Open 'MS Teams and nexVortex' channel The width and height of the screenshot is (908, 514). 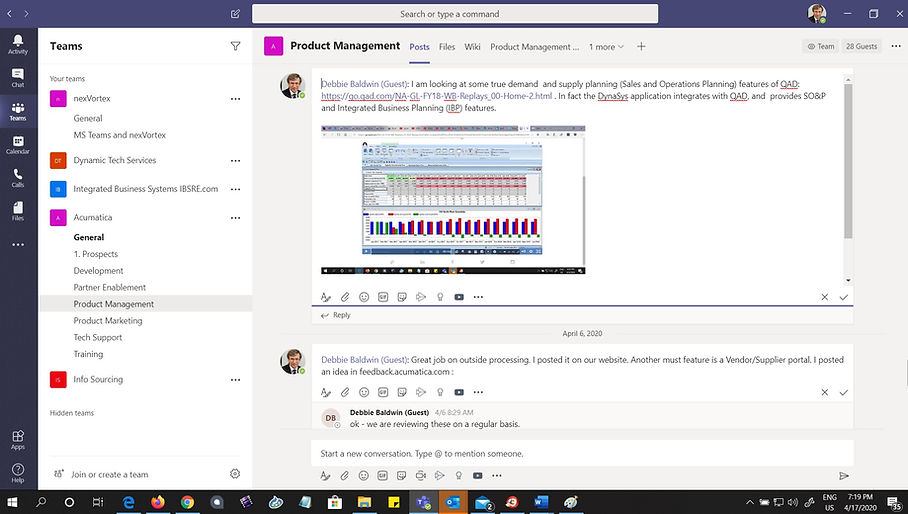tap(119, 135)
